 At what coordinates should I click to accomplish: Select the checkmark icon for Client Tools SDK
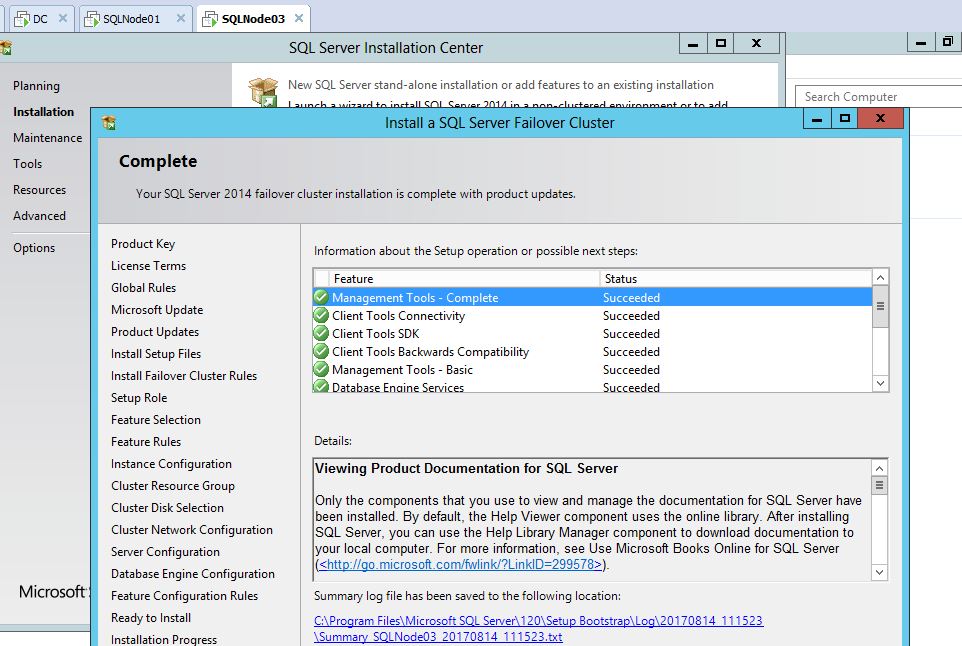[320, 333]
